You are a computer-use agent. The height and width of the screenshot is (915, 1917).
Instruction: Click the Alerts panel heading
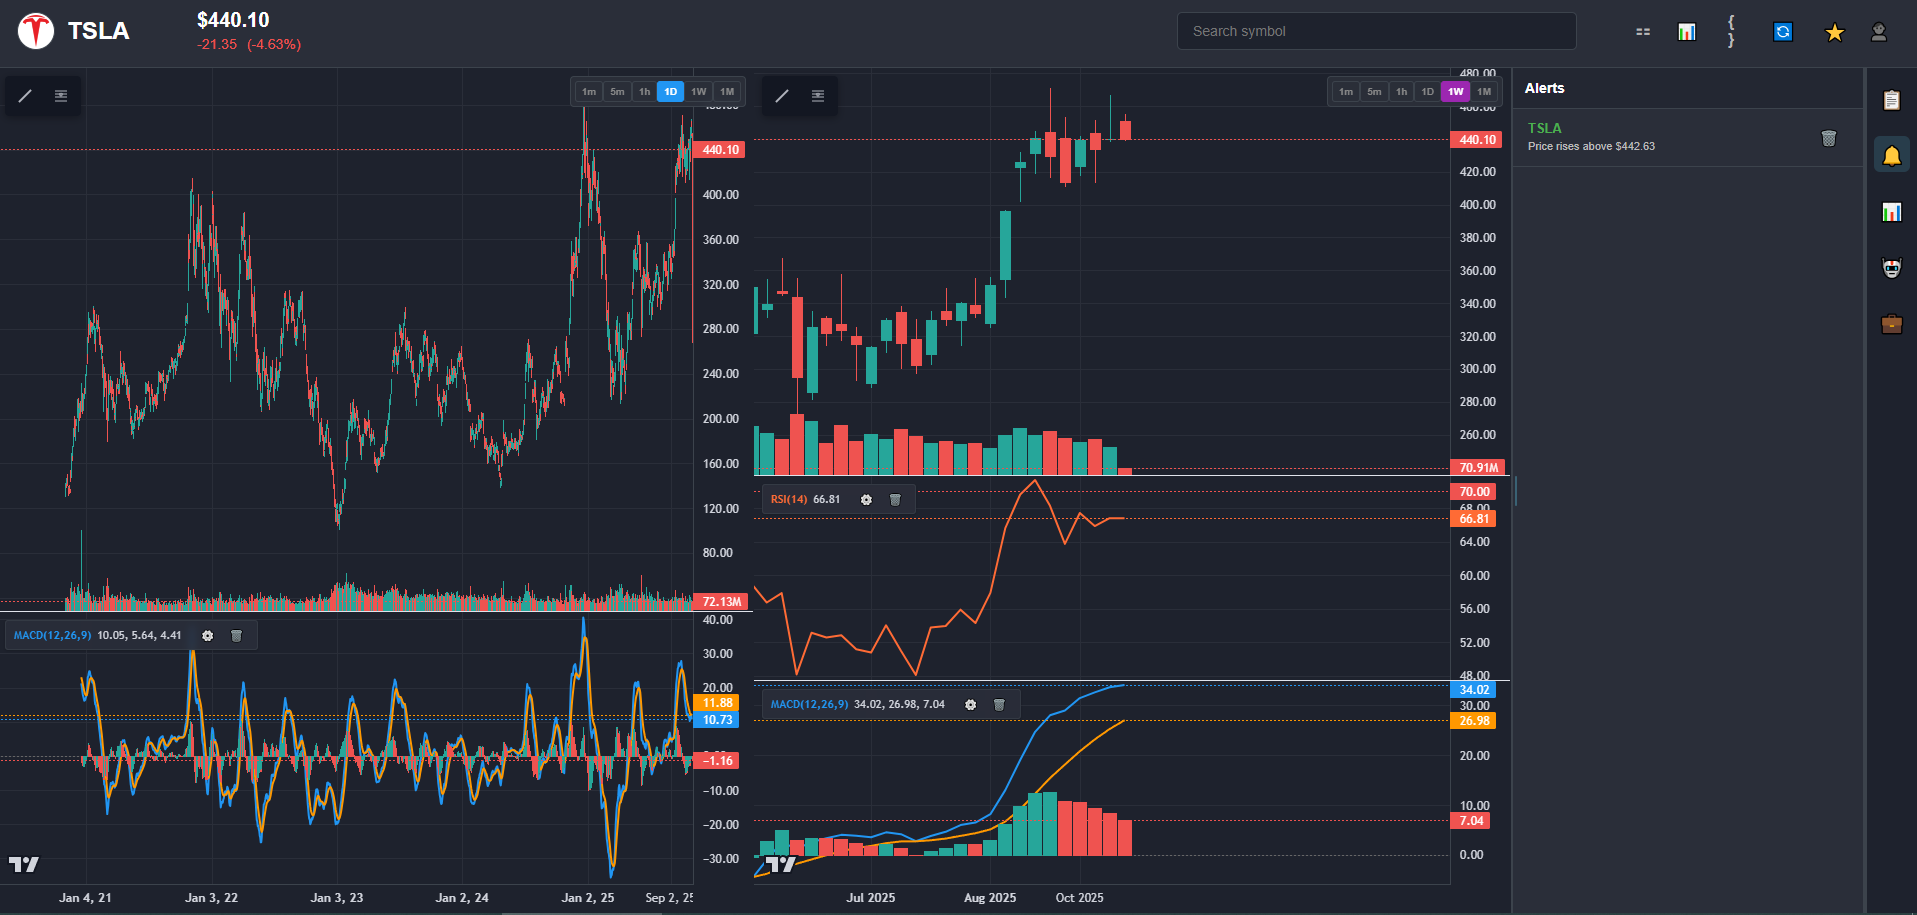[1544, 88]
